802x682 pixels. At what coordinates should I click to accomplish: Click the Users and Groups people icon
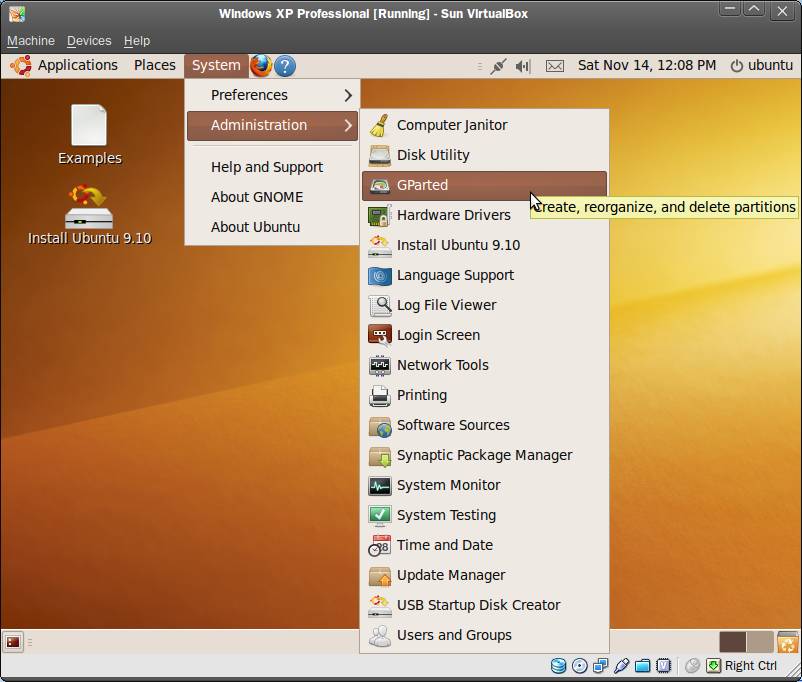[379, 635]
